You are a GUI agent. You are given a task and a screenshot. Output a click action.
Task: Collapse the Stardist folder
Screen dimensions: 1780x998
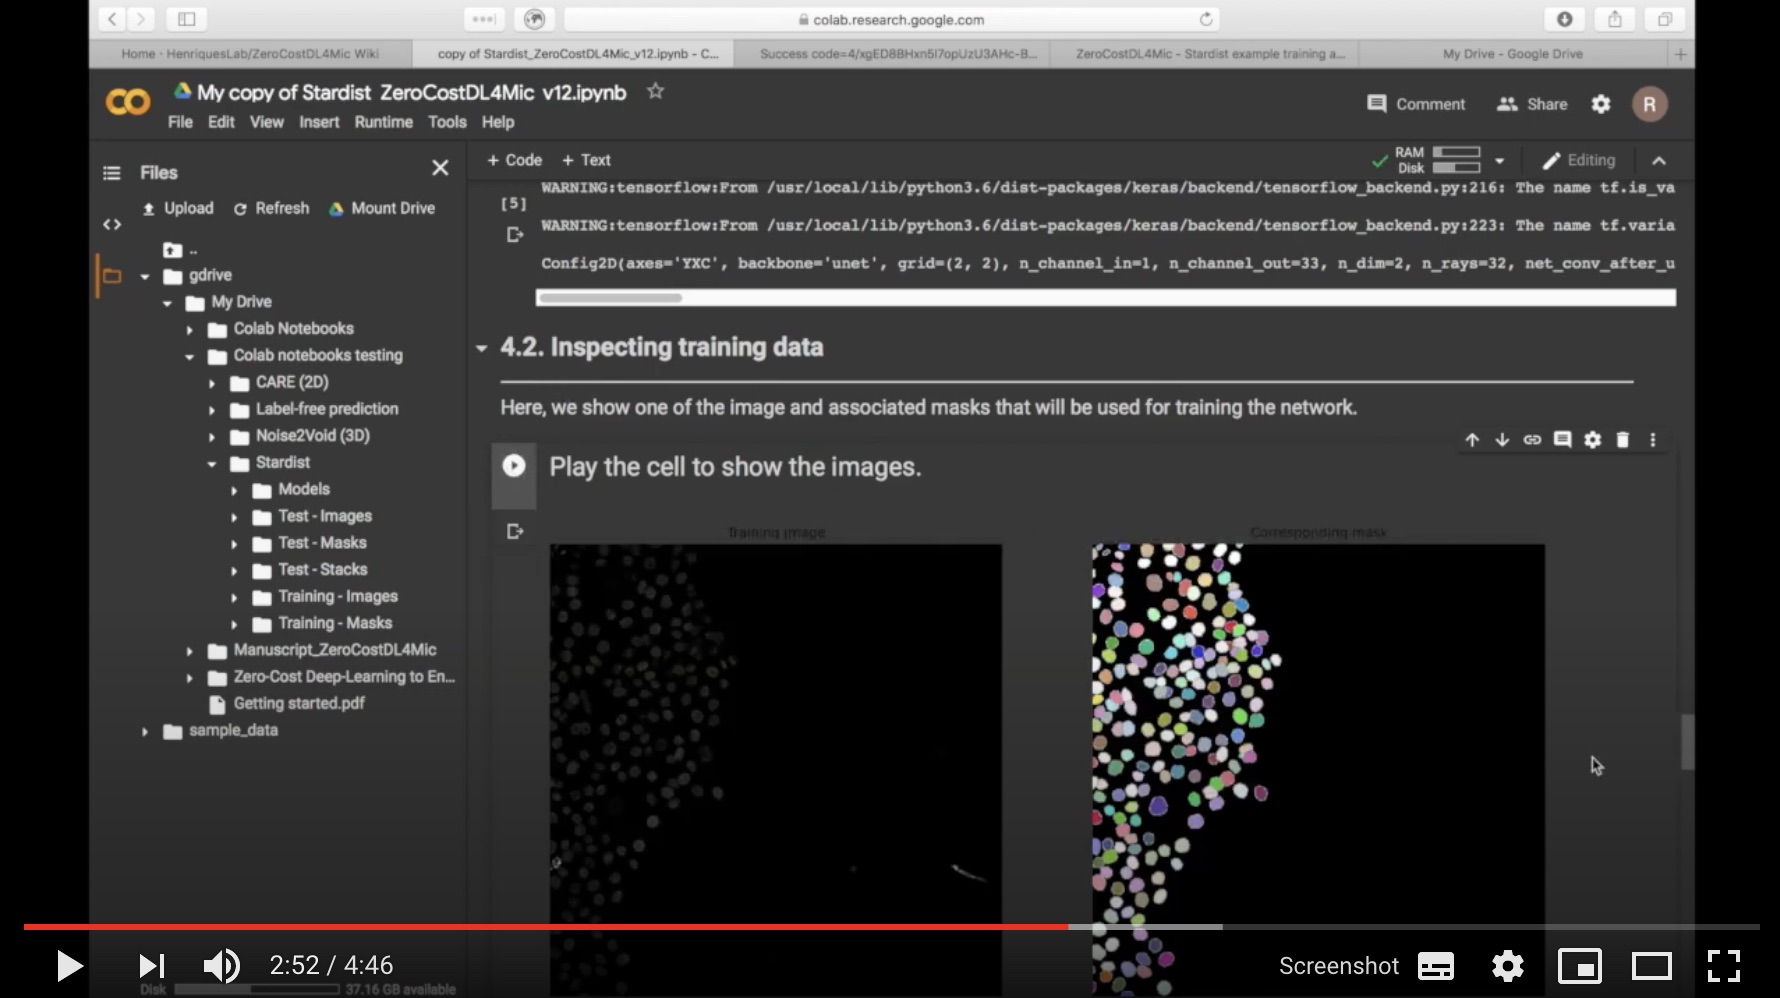[x=212, y=463]
